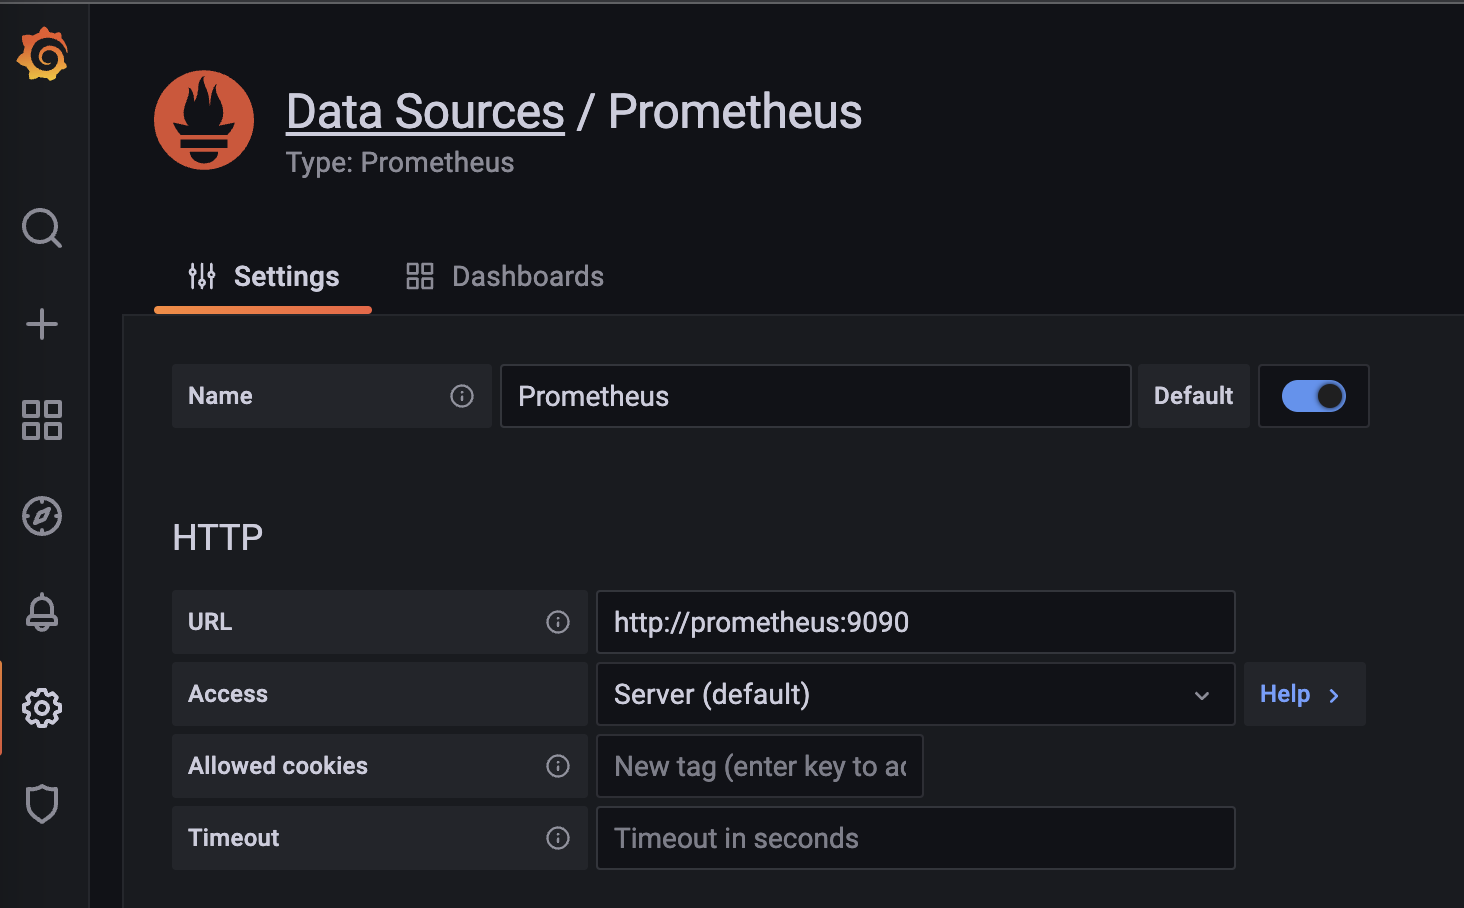Click the grid icon on Dashboards tab
Viewport: 1464px width, 908px height.
(420, 276)
